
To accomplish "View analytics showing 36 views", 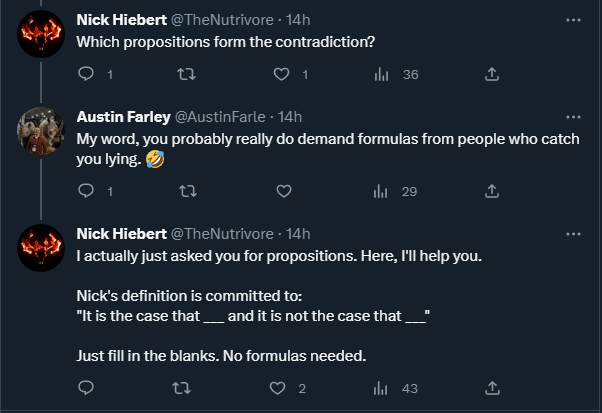I will click(x=381, y=74).
